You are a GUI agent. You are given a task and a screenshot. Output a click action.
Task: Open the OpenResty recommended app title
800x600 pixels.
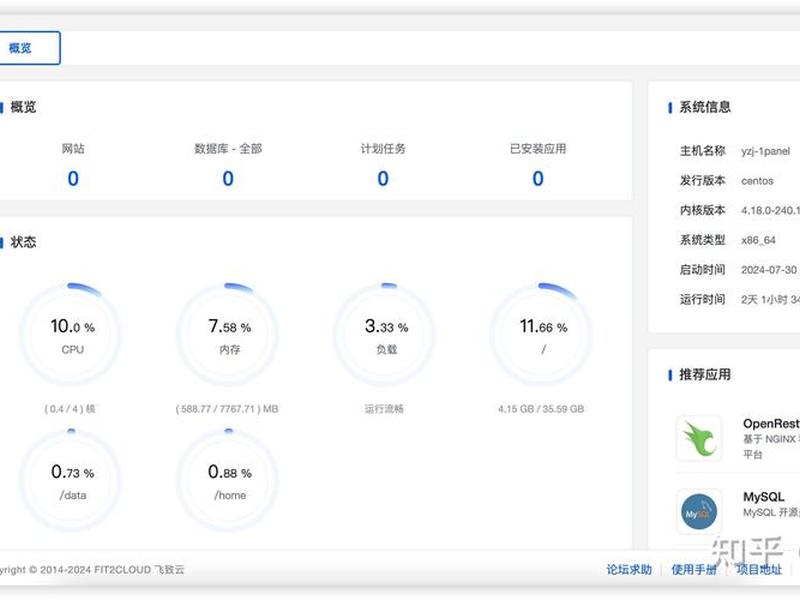point(771,423)
